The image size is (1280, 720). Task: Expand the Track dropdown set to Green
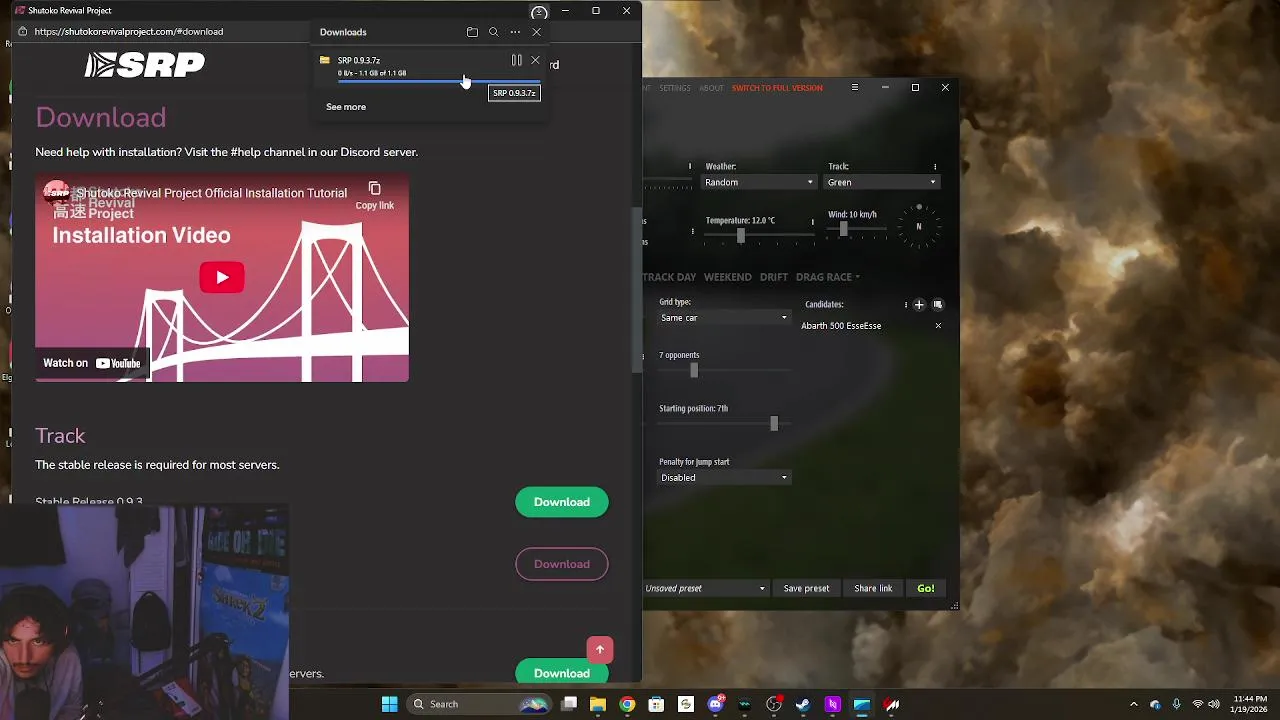(881, 182)
